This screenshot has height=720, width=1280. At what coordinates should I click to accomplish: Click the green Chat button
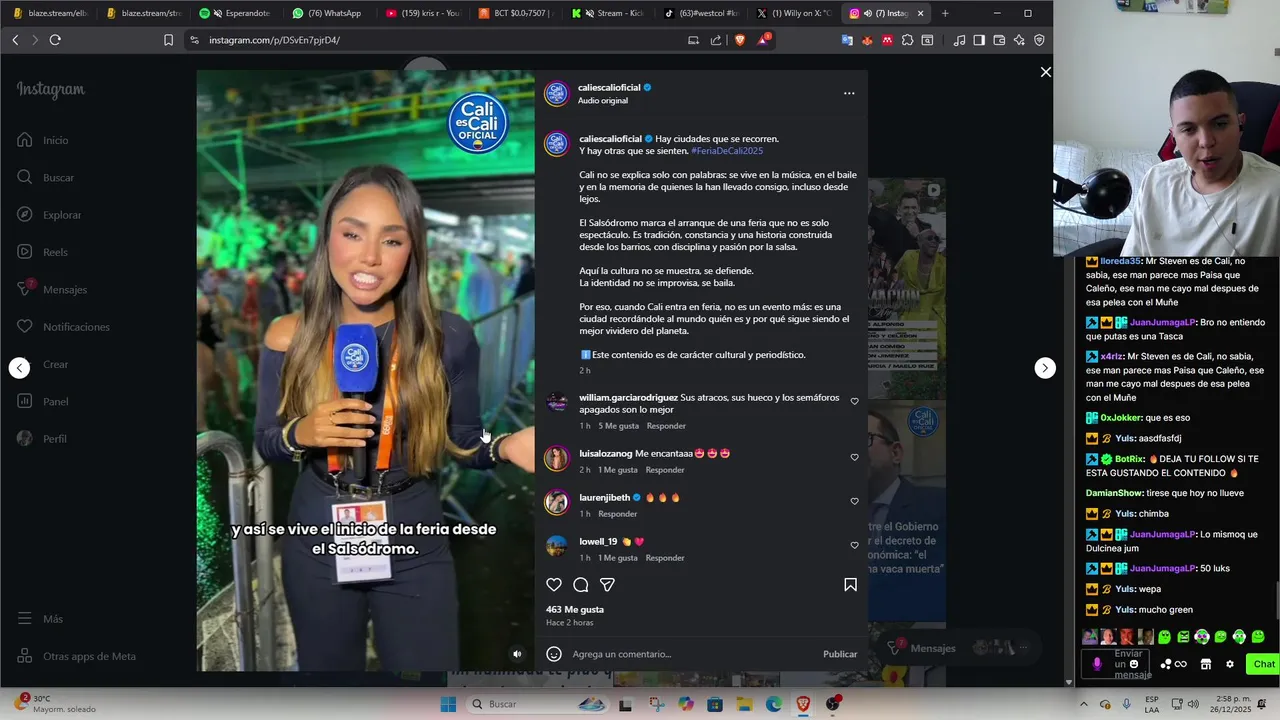[1264, 664]
